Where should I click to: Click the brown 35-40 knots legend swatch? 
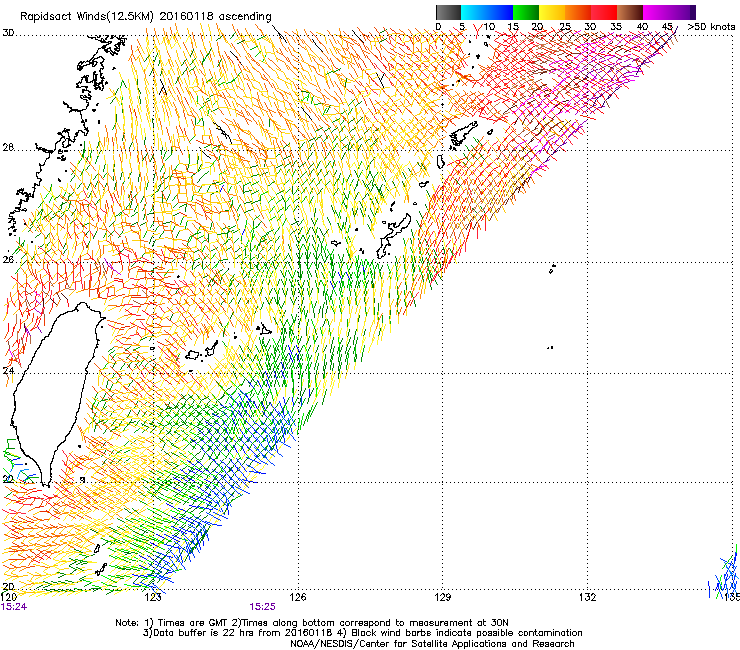click(x=630, y=12)
